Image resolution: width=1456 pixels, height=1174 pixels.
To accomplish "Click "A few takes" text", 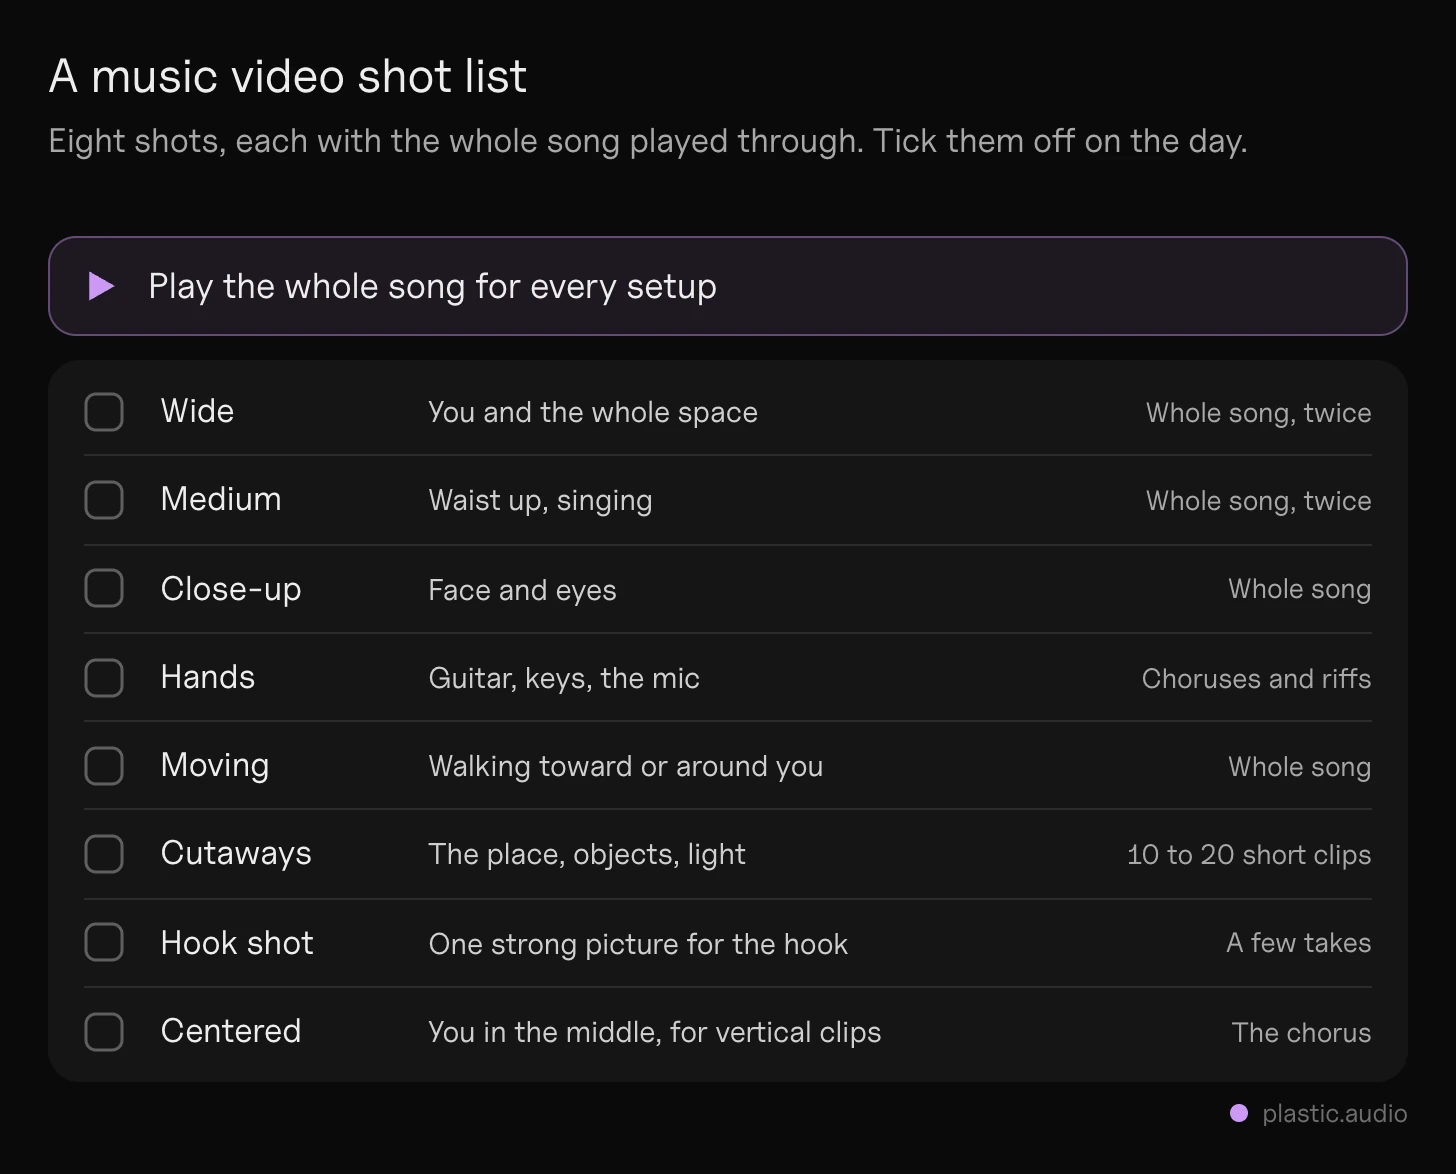I will point(1299,943).
